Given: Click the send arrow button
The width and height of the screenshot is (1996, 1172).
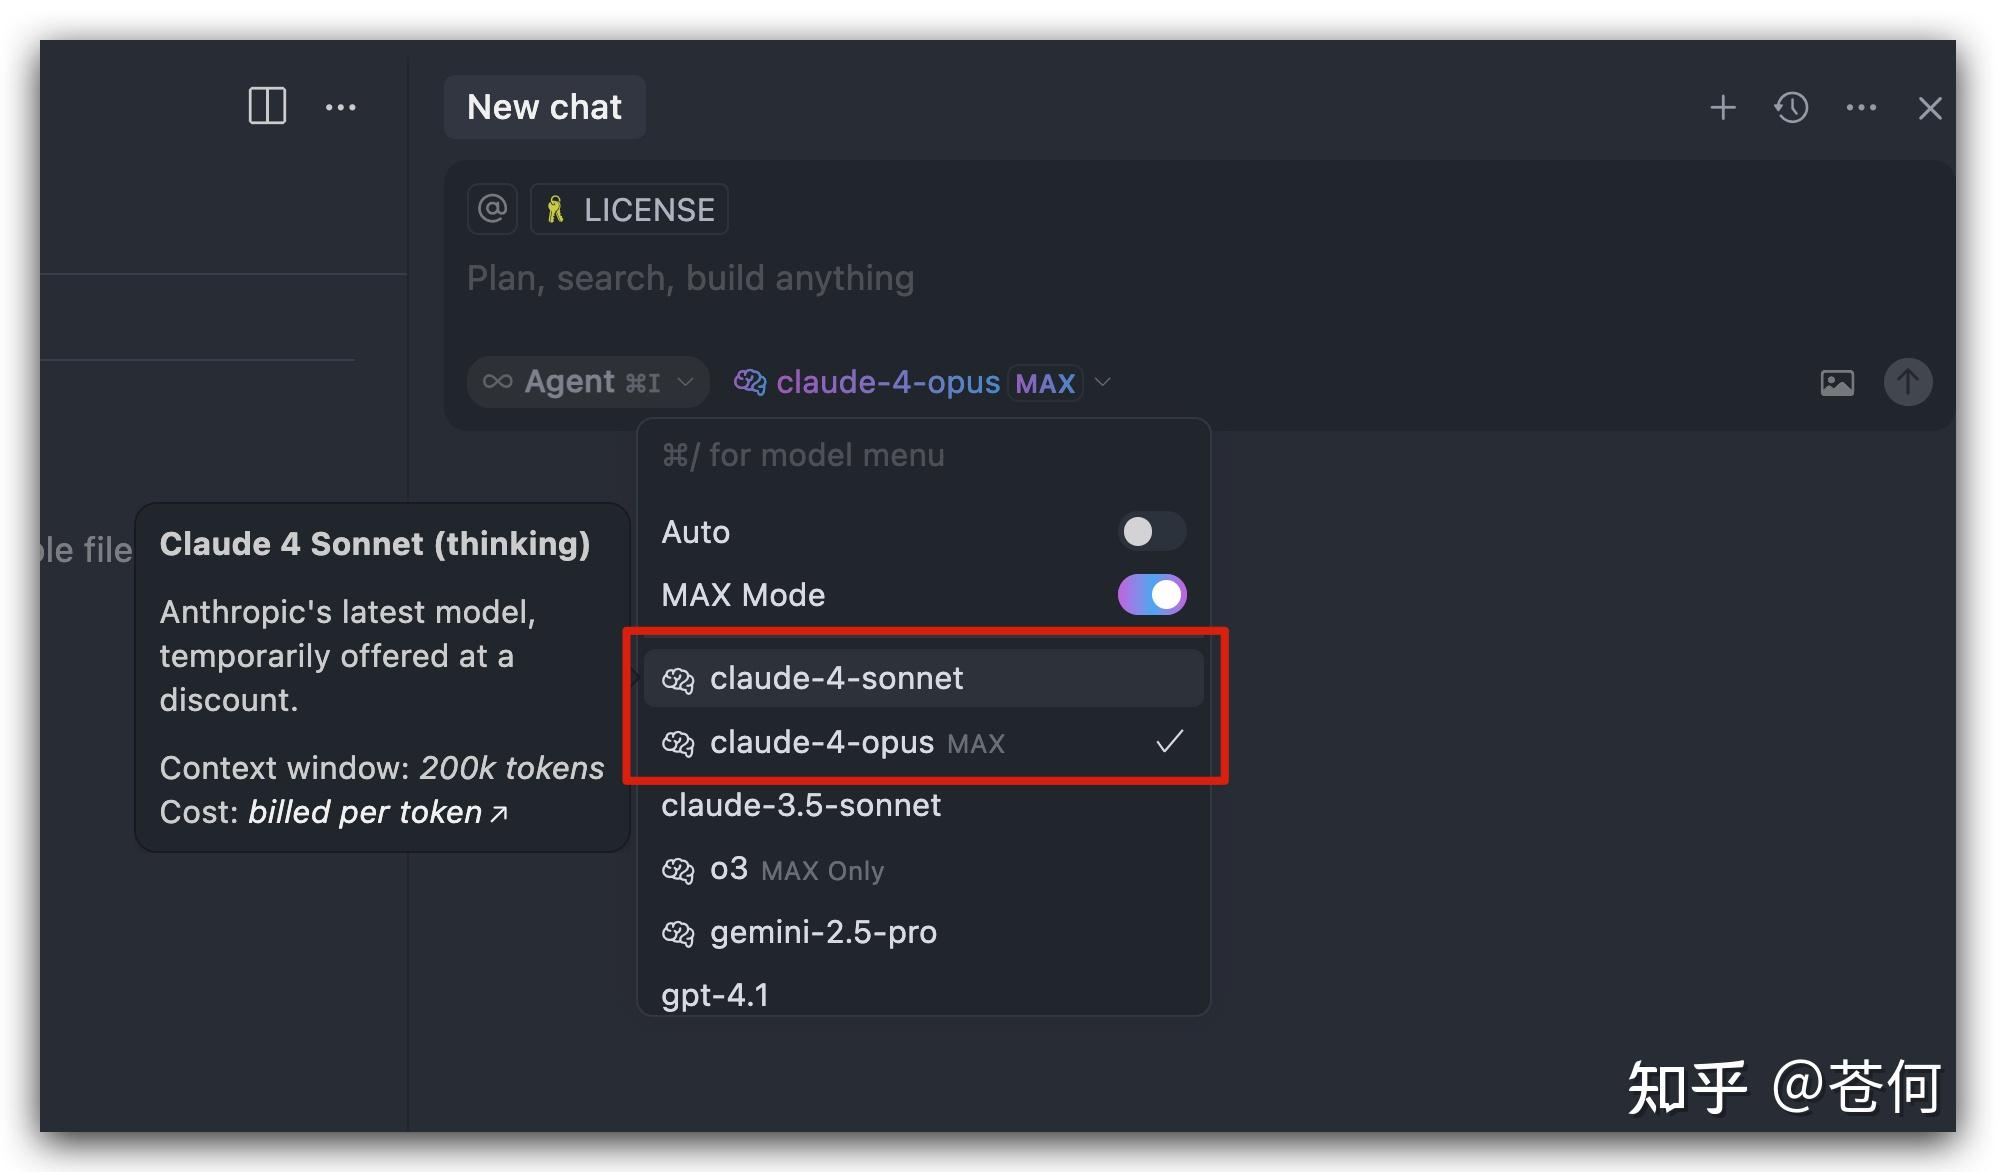Looking at the screenshot, I should point(1907,382).
